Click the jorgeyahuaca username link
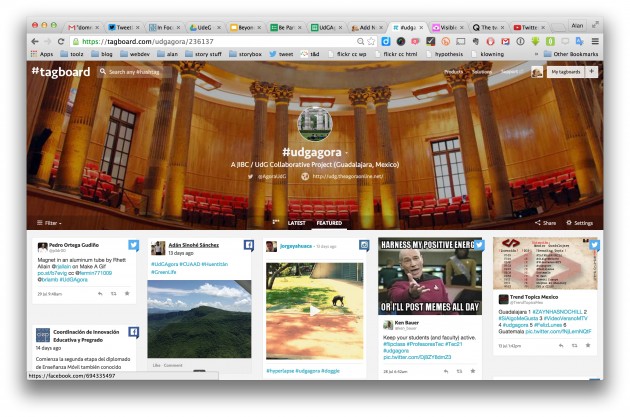The width and height of the screenshot is (630, 417). (x=296, y=246)
